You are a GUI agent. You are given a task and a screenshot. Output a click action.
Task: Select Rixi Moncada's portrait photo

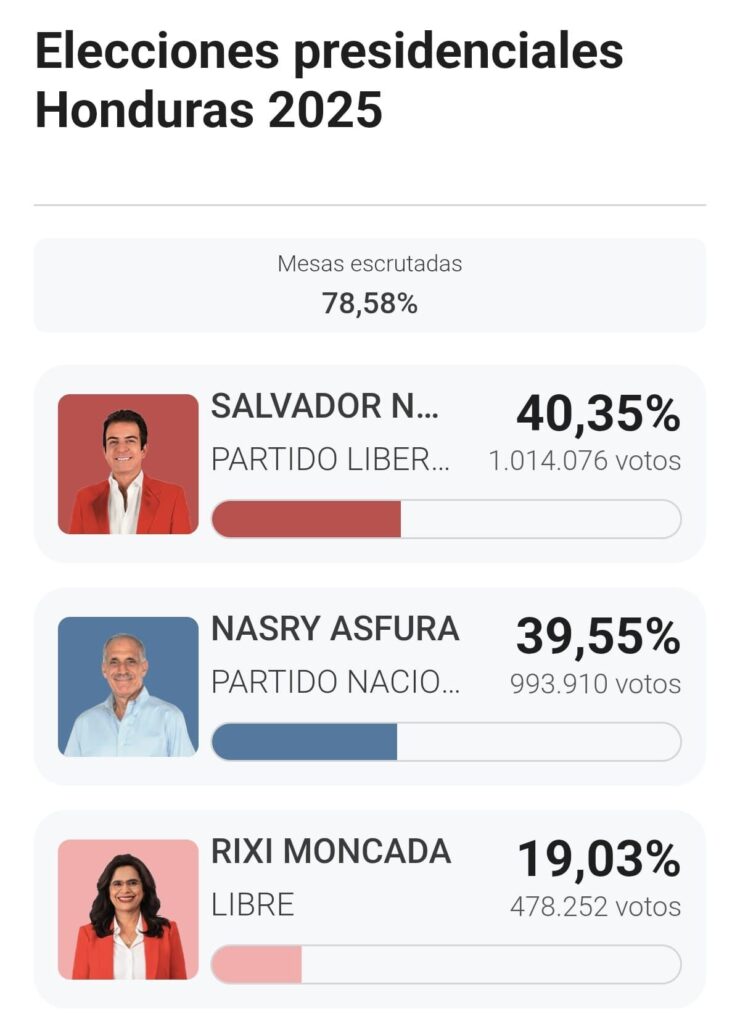tap(128, 909)
